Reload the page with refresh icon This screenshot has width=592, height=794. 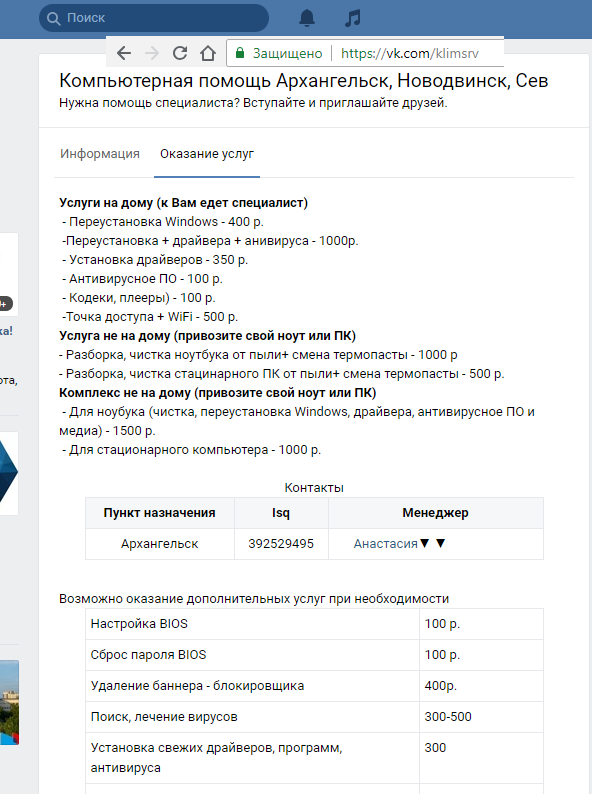coord(180,53)
